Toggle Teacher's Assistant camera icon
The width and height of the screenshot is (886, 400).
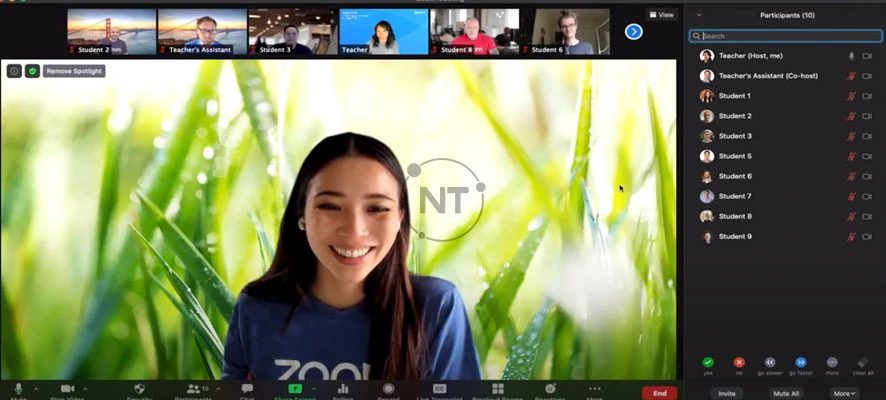pyautogui.click(x=867, y=76)
